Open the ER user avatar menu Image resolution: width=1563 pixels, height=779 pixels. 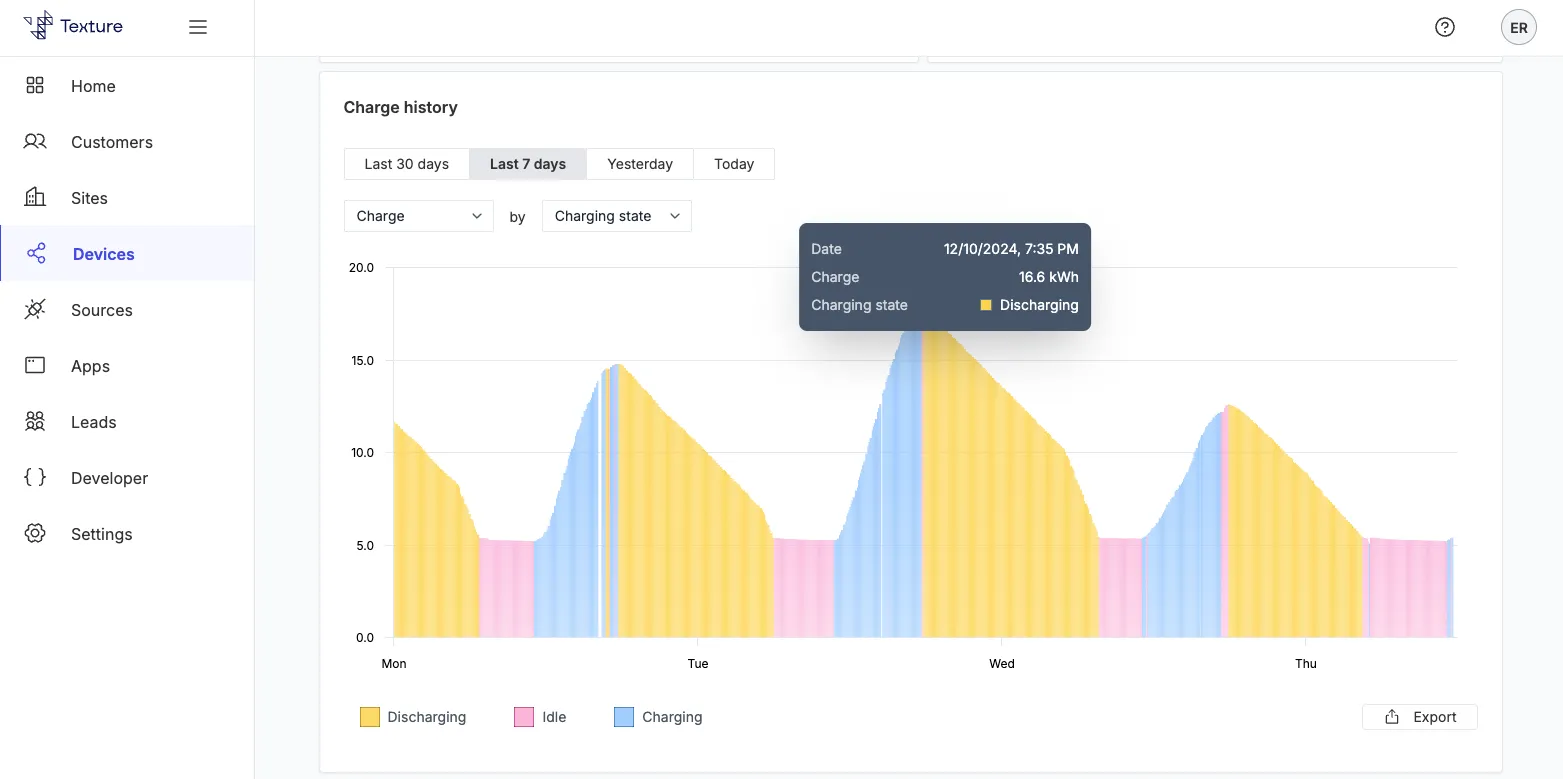tap(1518, 28)
